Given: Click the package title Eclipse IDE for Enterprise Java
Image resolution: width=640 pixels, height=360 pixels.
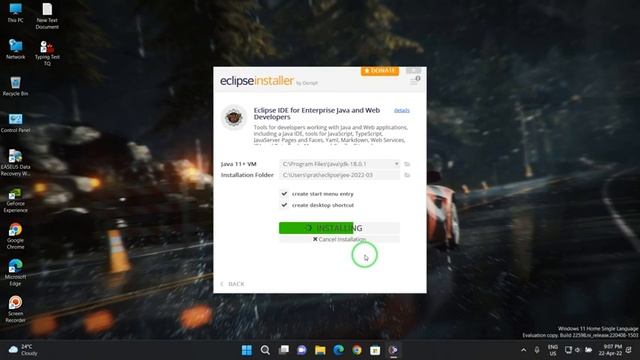Looking at the screenshot, I should (x=317, y=113).
